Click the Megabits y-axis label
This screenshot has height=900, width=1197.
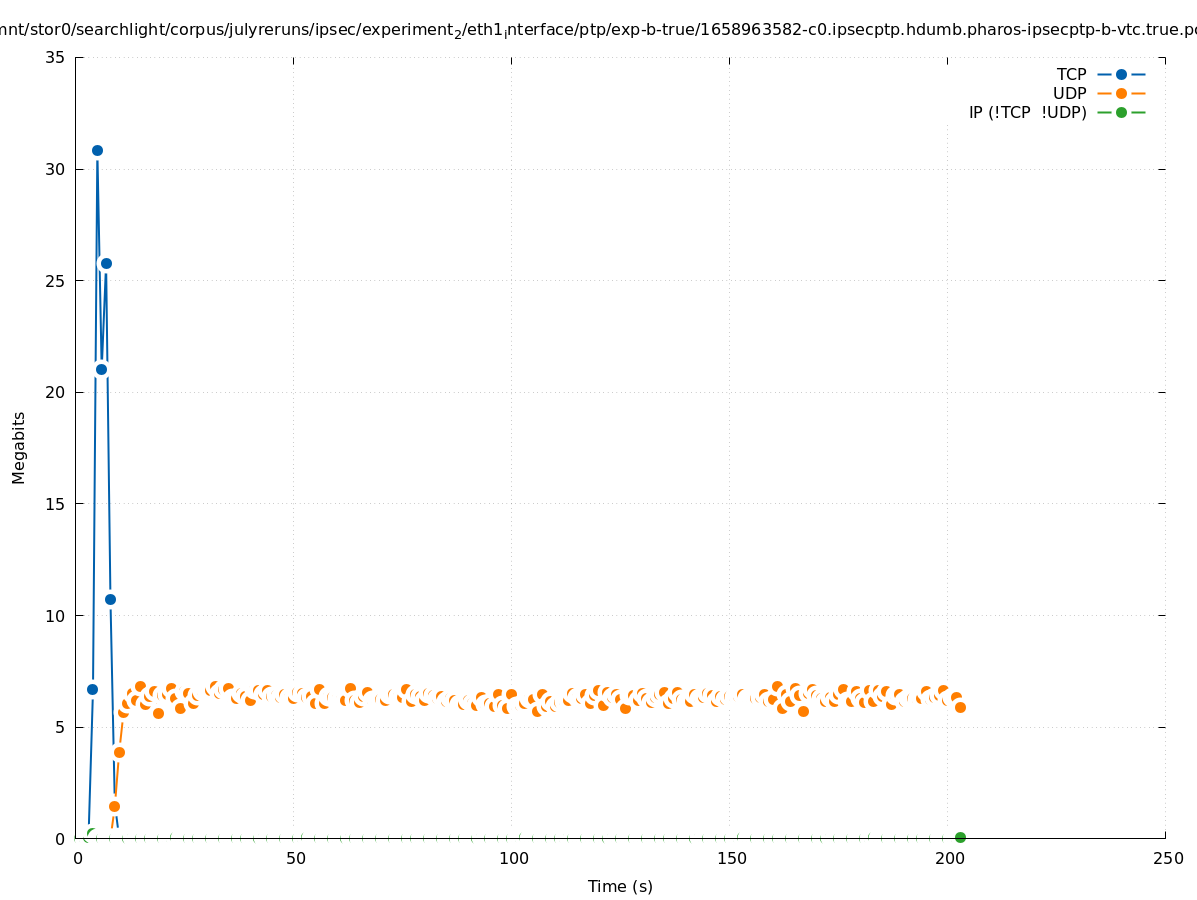[19, 447]
